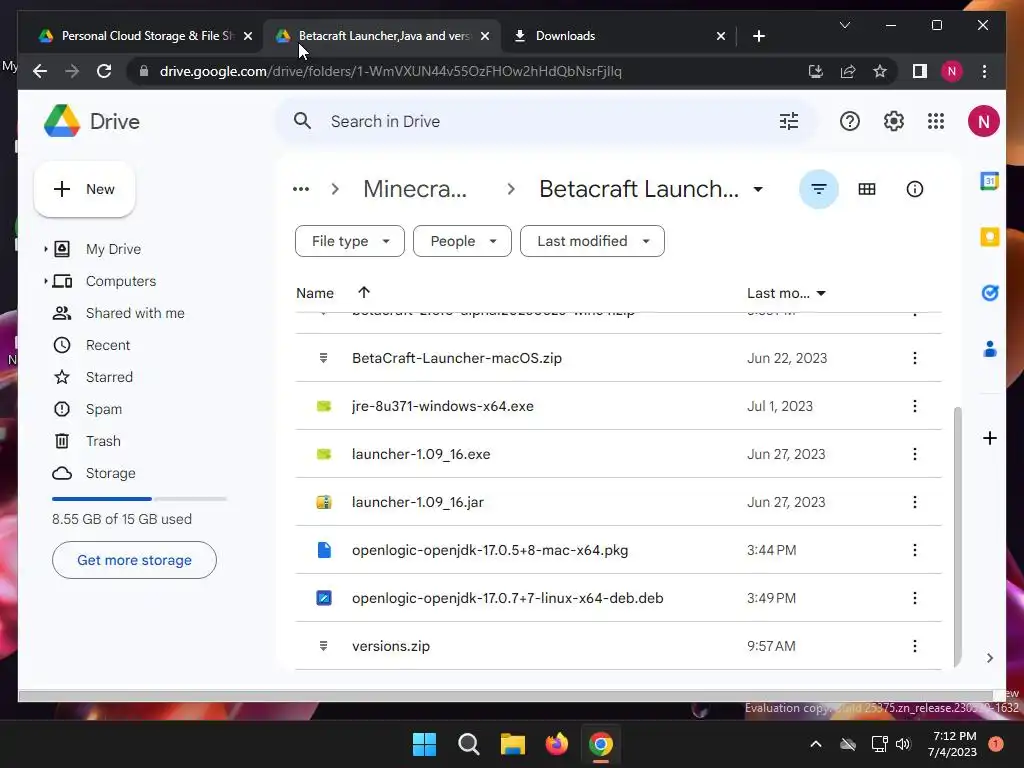Open Last modified filter dropdown
The image size is (1024, 768).
click(x=592, y=241)
